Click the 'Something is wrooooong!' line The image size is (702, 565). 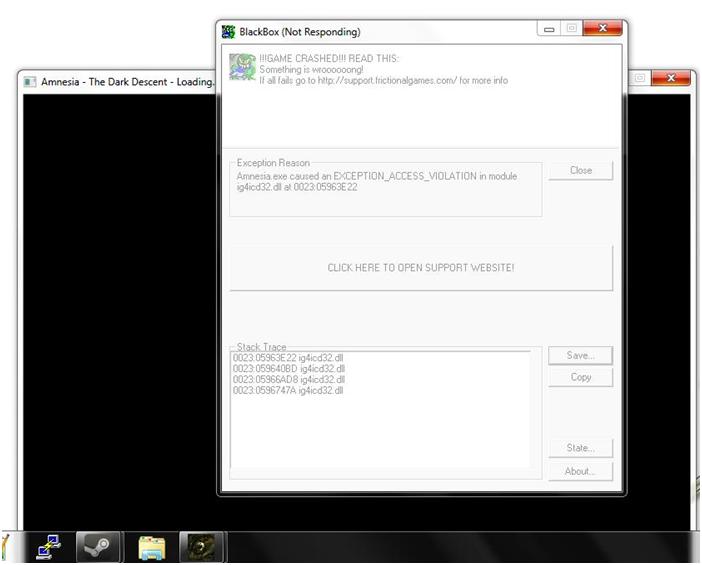tap(312, 69)
